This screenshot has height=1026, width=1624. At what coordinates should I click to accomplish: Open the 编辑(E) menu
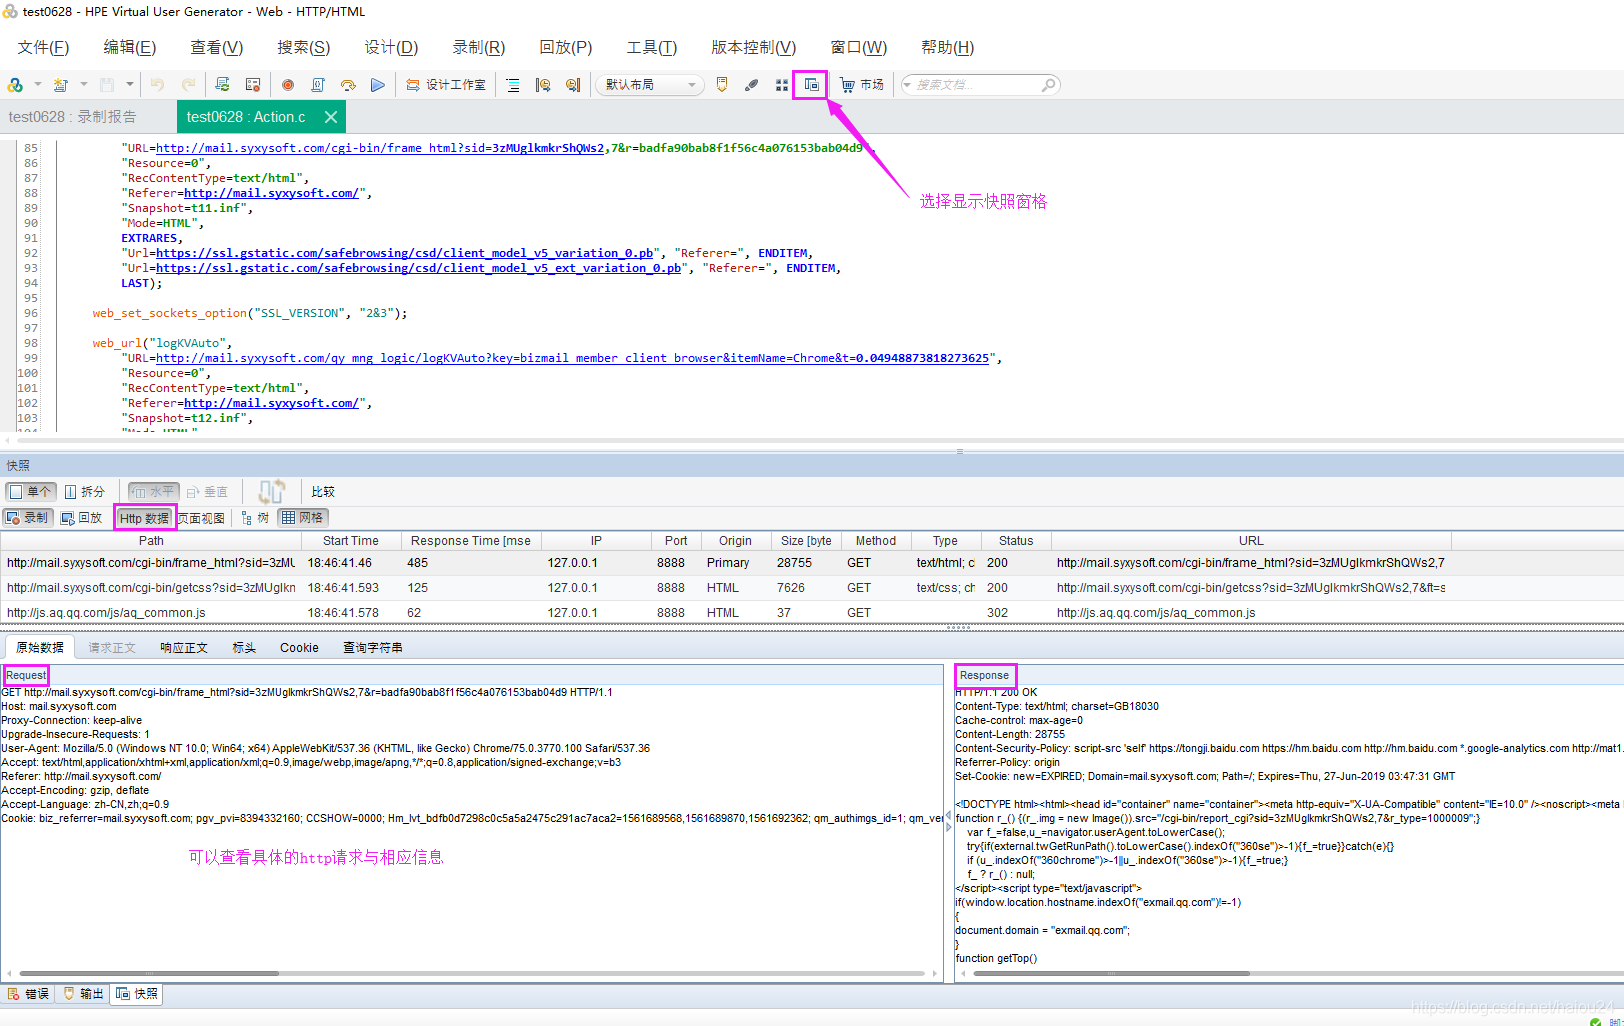[130, 47]
